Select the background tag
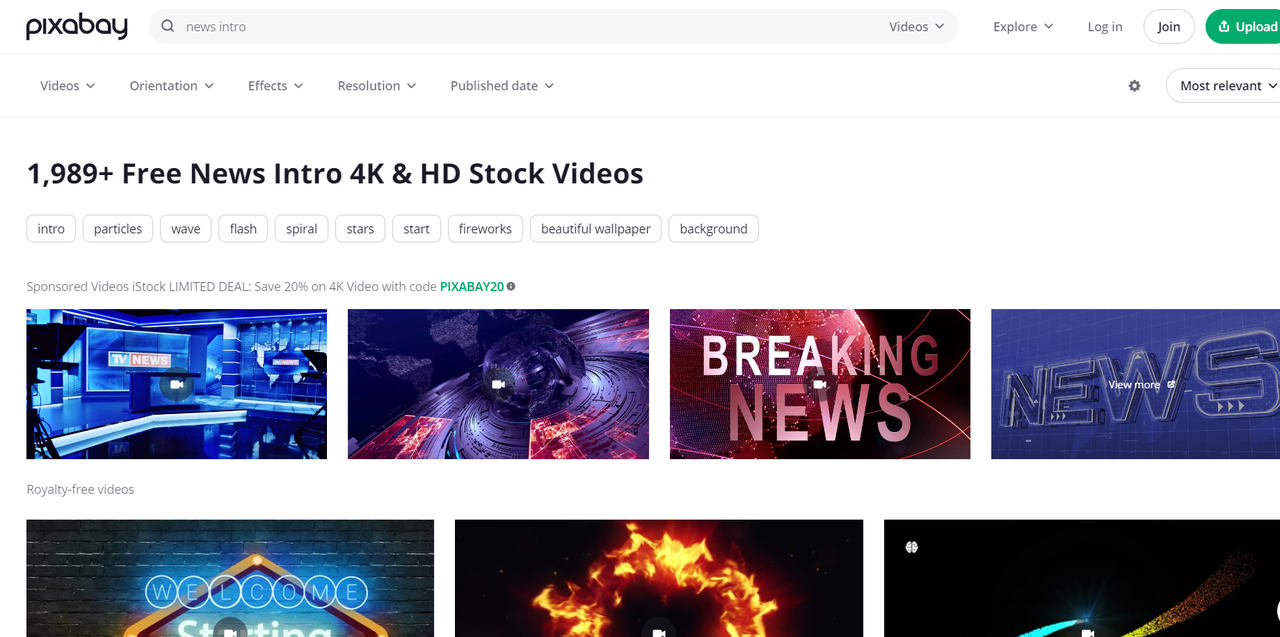Viewport: 1280px width, 637px height. click(714, 229)
